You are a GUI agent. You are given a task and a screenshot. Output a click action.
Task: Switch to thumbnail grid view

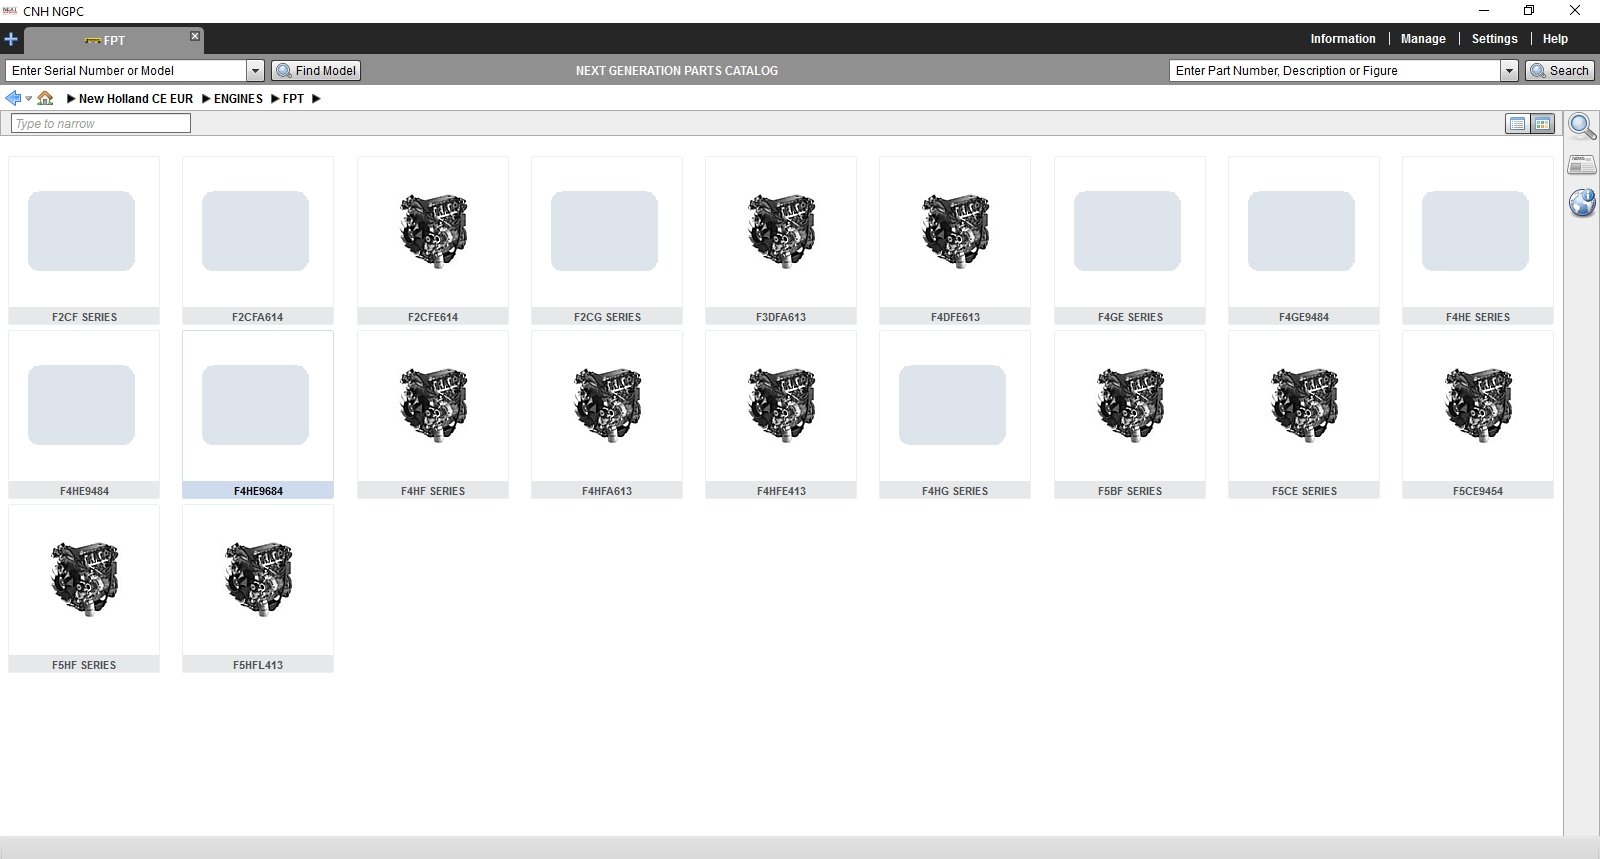click(x=1543, y=124)
